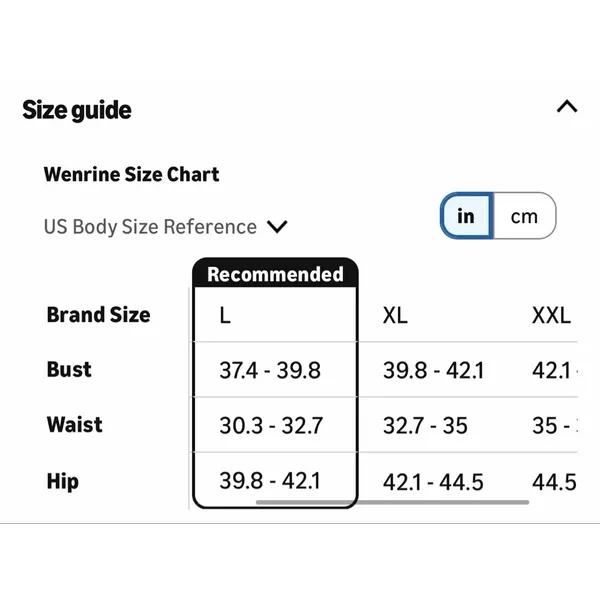Click the L waist value 30.3 - 32.7
Screen dimensions: 600x600
271,426
